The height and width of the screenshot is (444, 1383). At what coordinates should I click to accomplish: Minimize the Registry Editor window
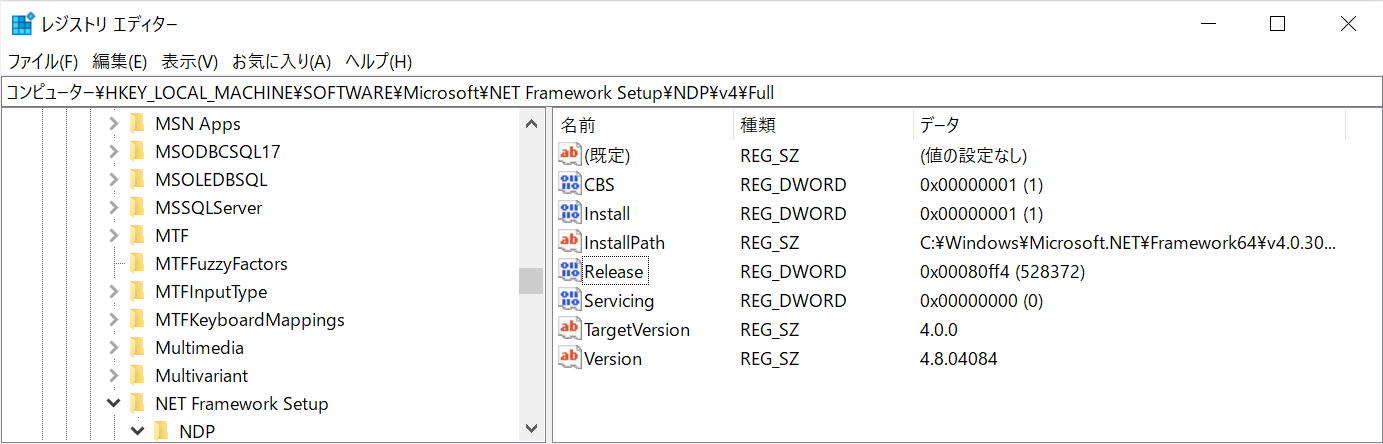click(1208, 25)
